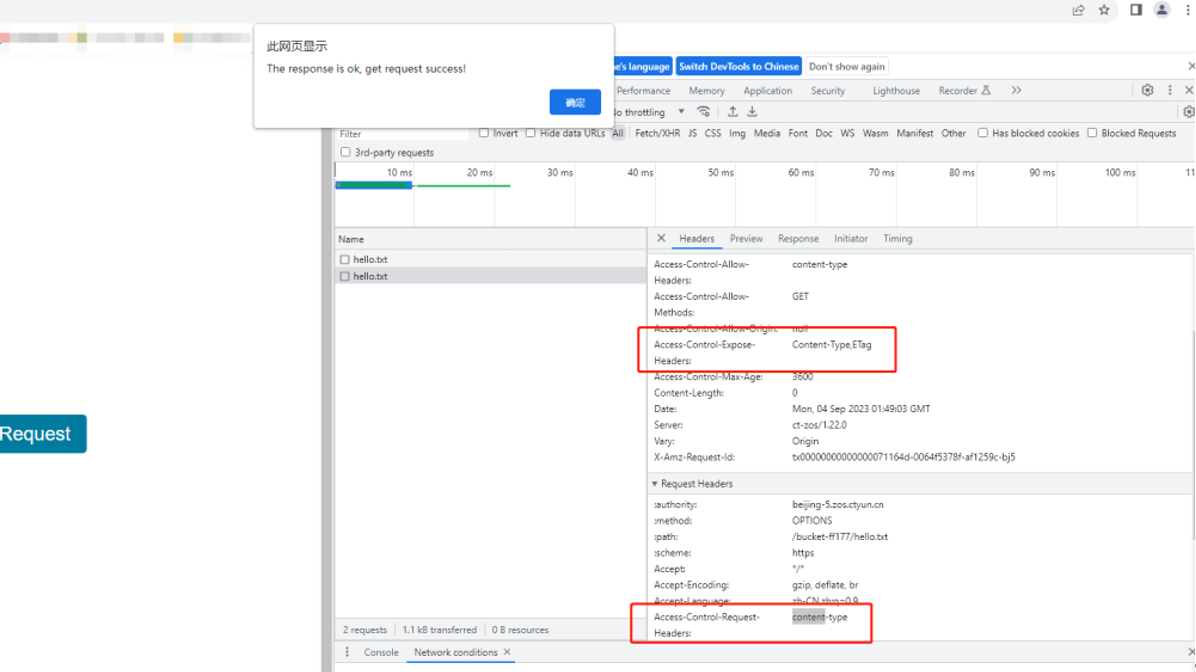This screenshot has width=1196, height=672.
Task: Confirm the alert dialog with blue button
Action: tap(575, 102)
